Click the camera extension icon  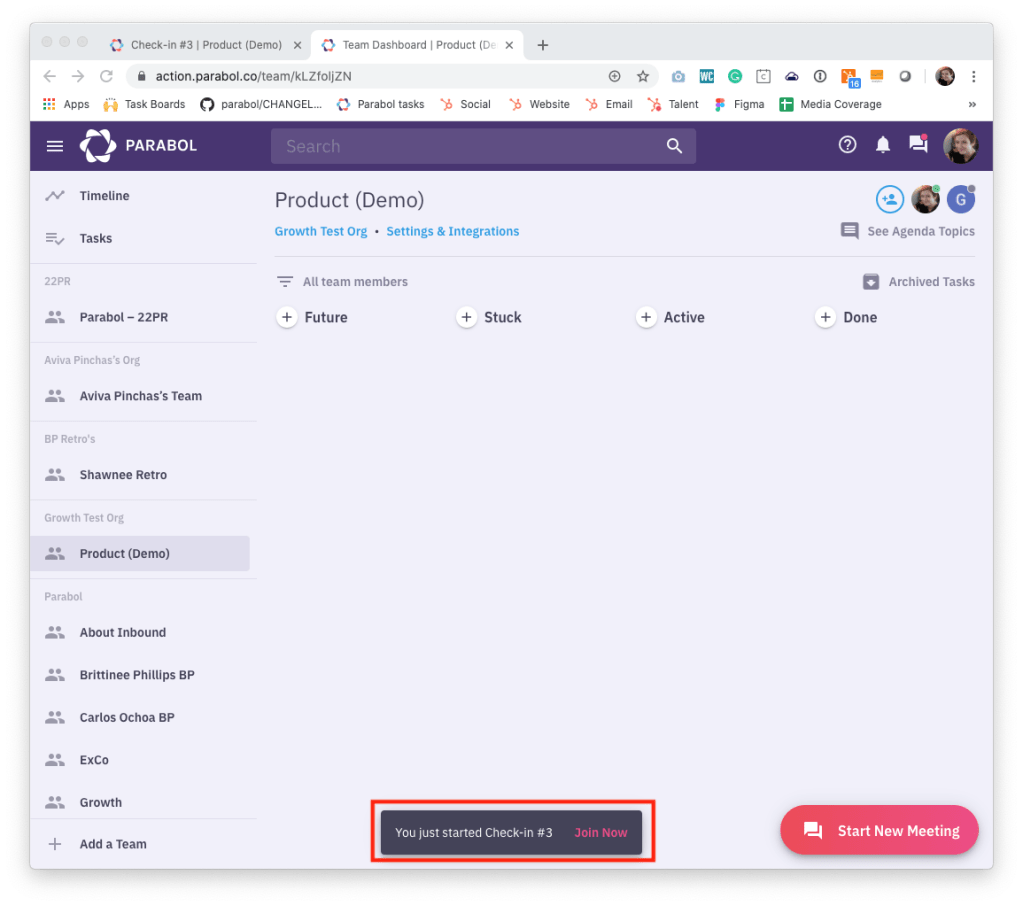(679, 76)
